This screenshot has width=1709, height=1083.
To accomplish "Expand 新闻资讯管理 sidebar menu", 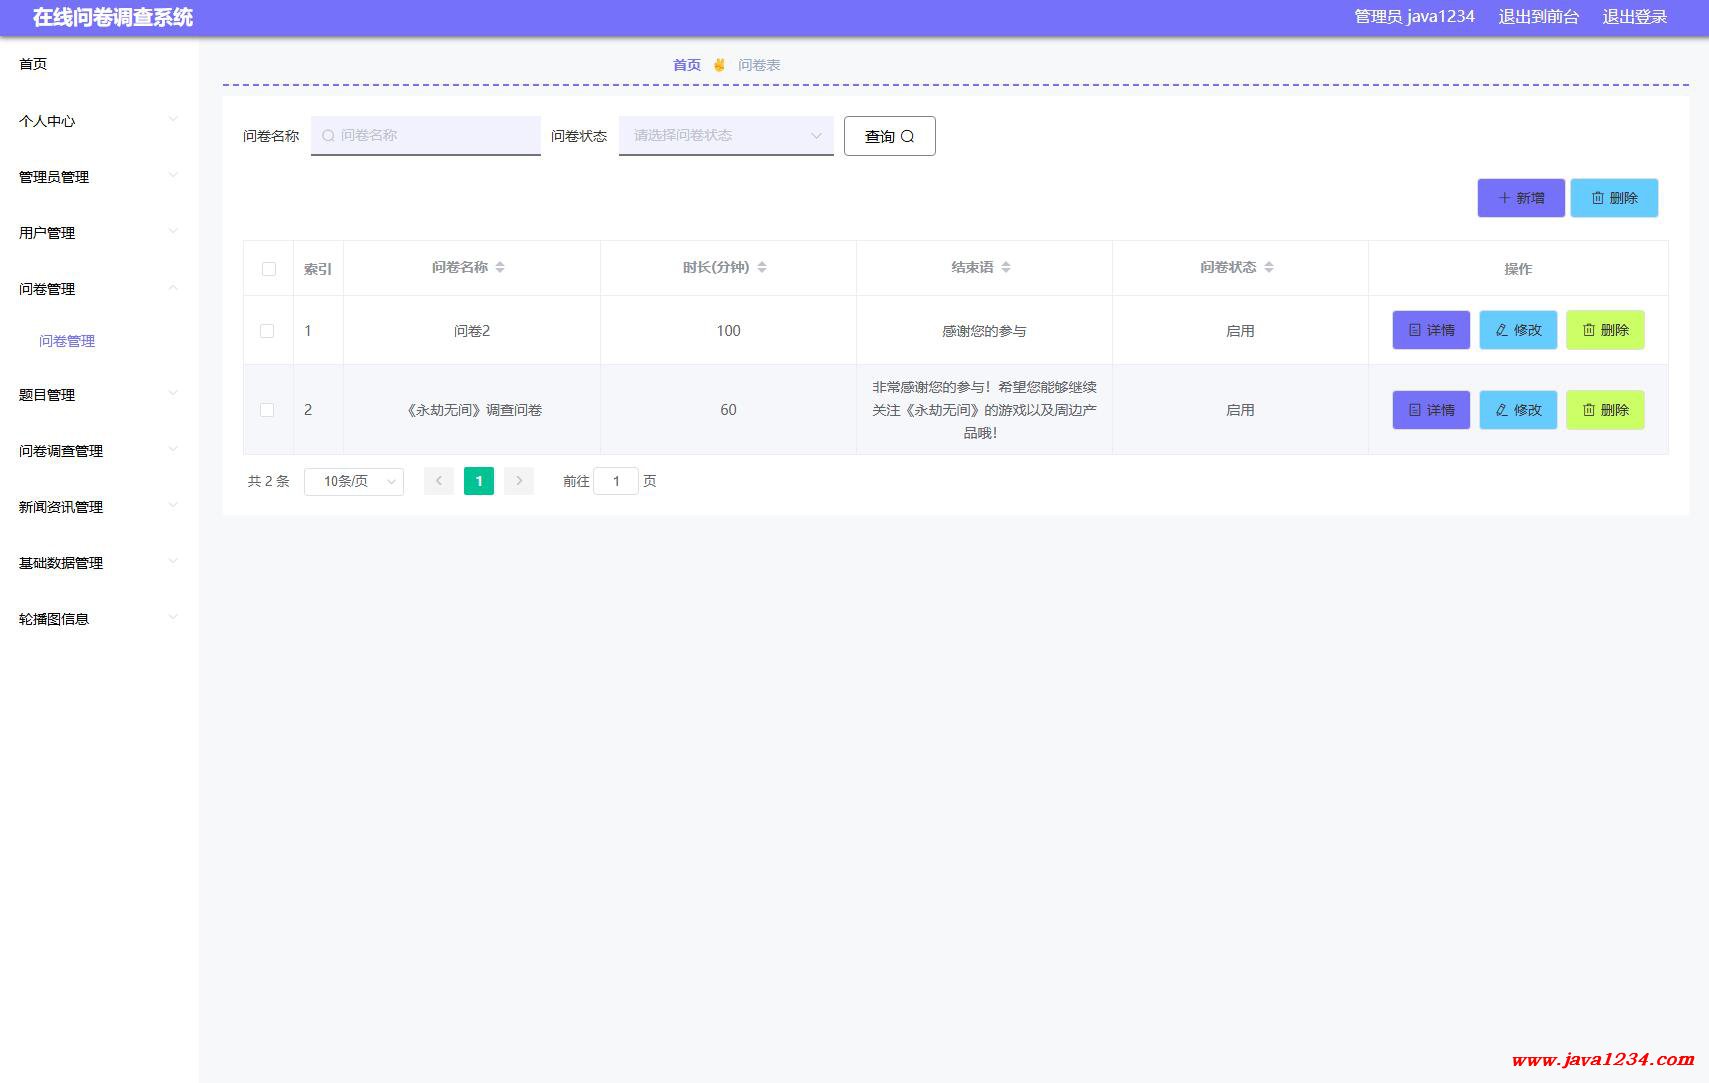I will click(x=99, y=507).
